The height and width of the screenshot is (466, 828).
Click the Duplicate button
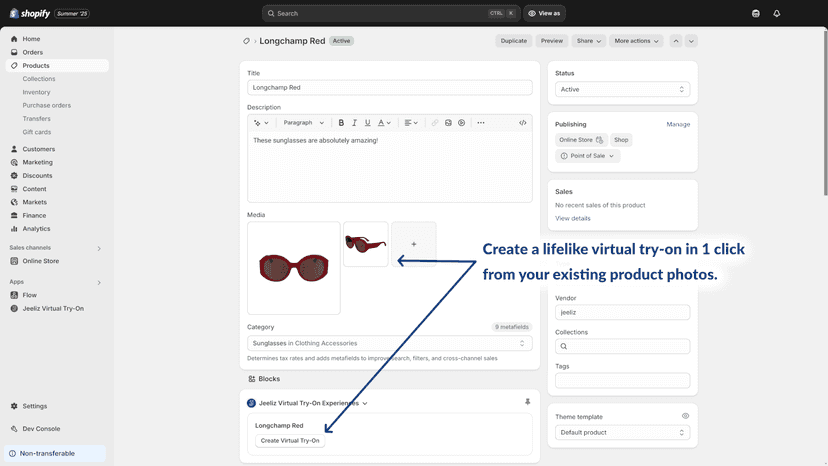point(513,41)
